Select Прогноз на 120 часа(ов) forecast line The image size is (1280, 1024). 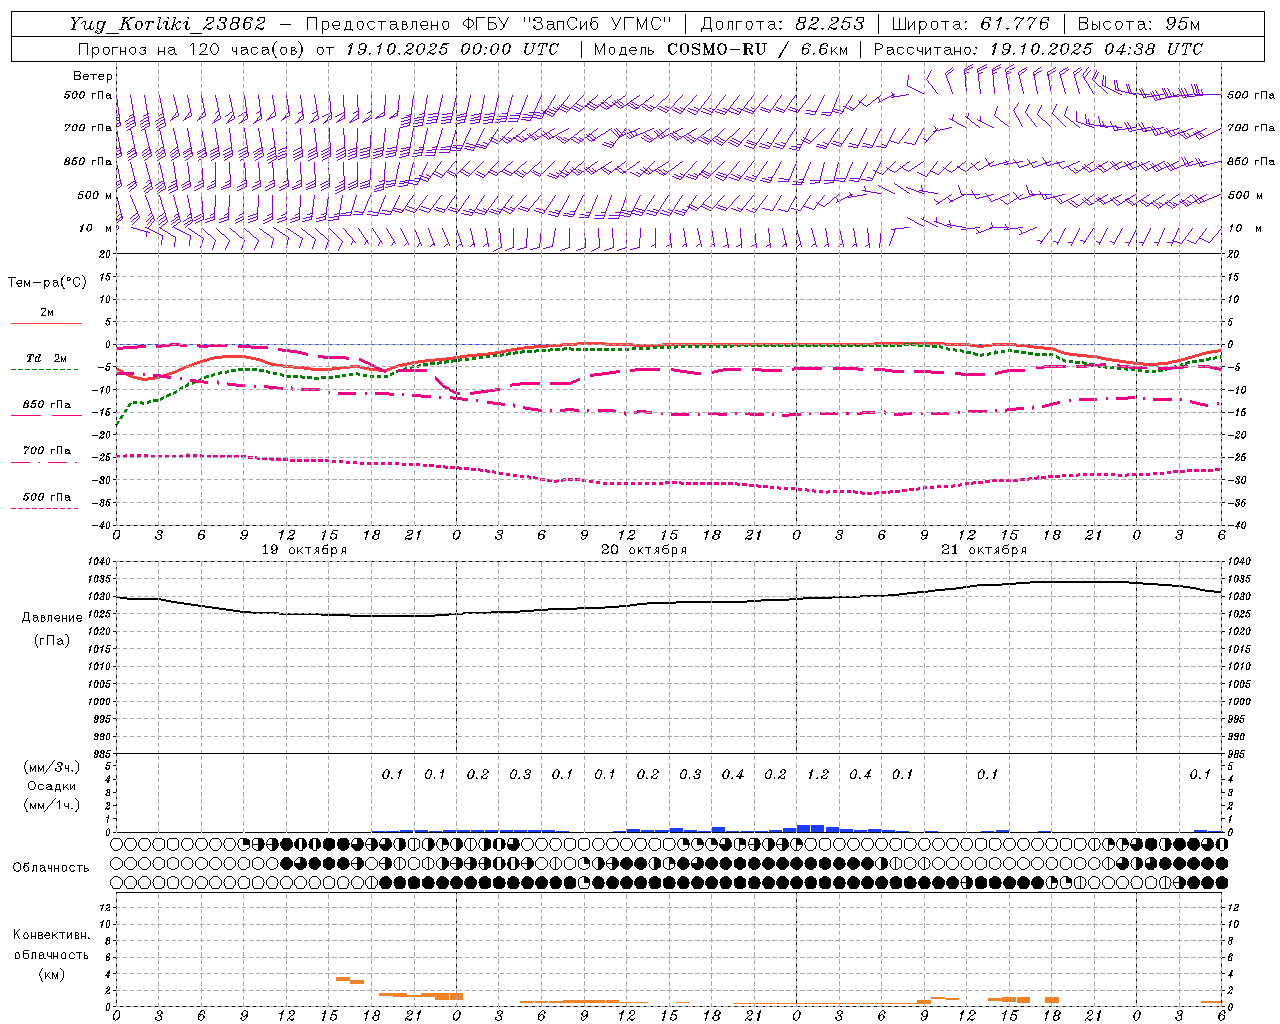318,49
